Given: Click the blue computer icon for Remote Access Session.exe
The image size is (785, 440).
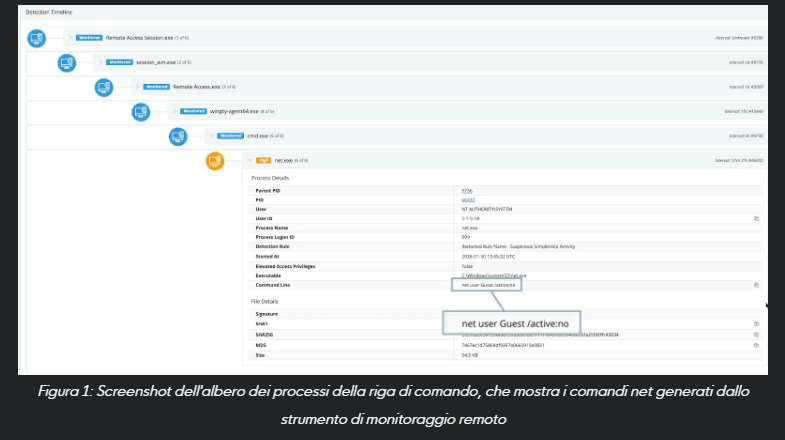Looking at the screenshot, I should tap(36, 39).
